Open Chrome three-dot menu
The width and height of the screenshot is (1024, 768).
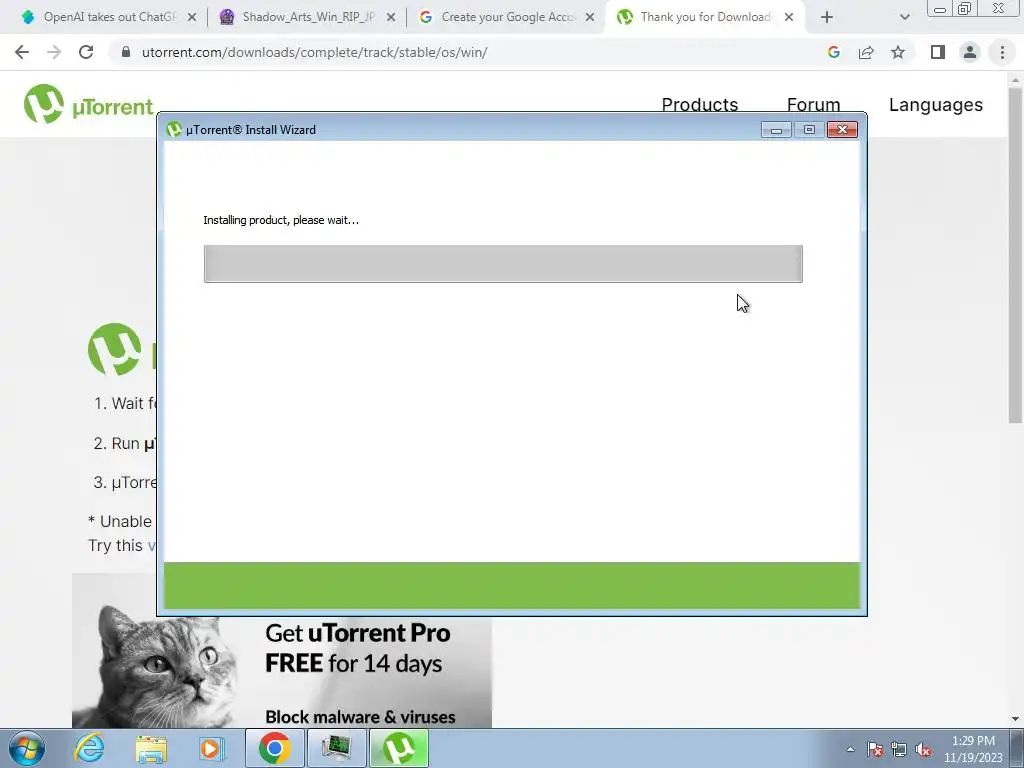pyautogui.click(x=1002, y=52)
